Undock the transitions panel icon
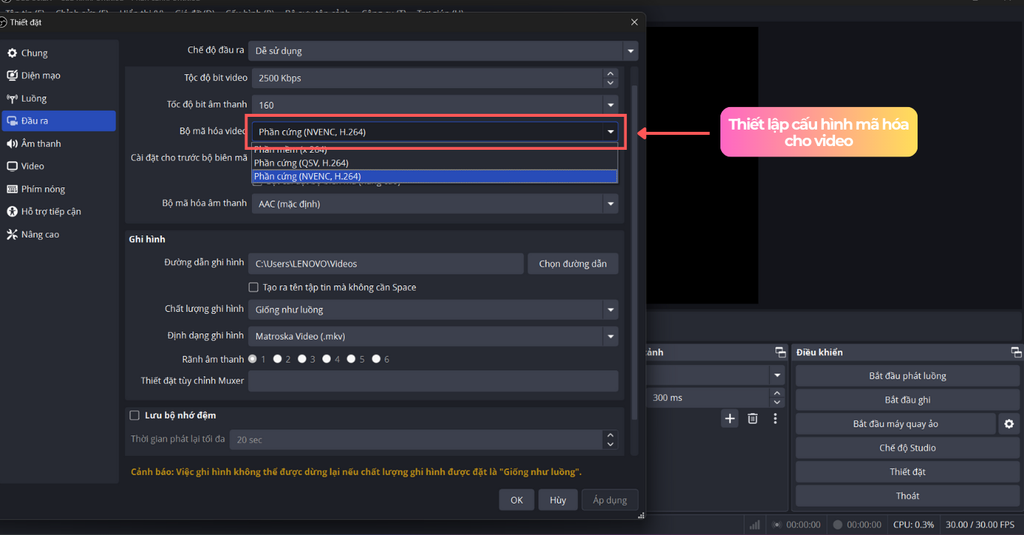 780,352
